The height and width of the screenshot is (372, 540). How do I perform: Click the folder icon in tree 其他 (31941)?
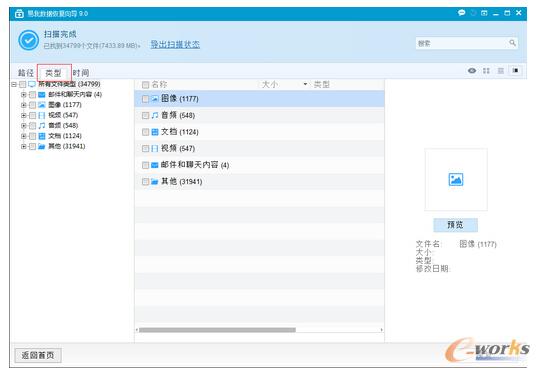[x=42, y=146]
